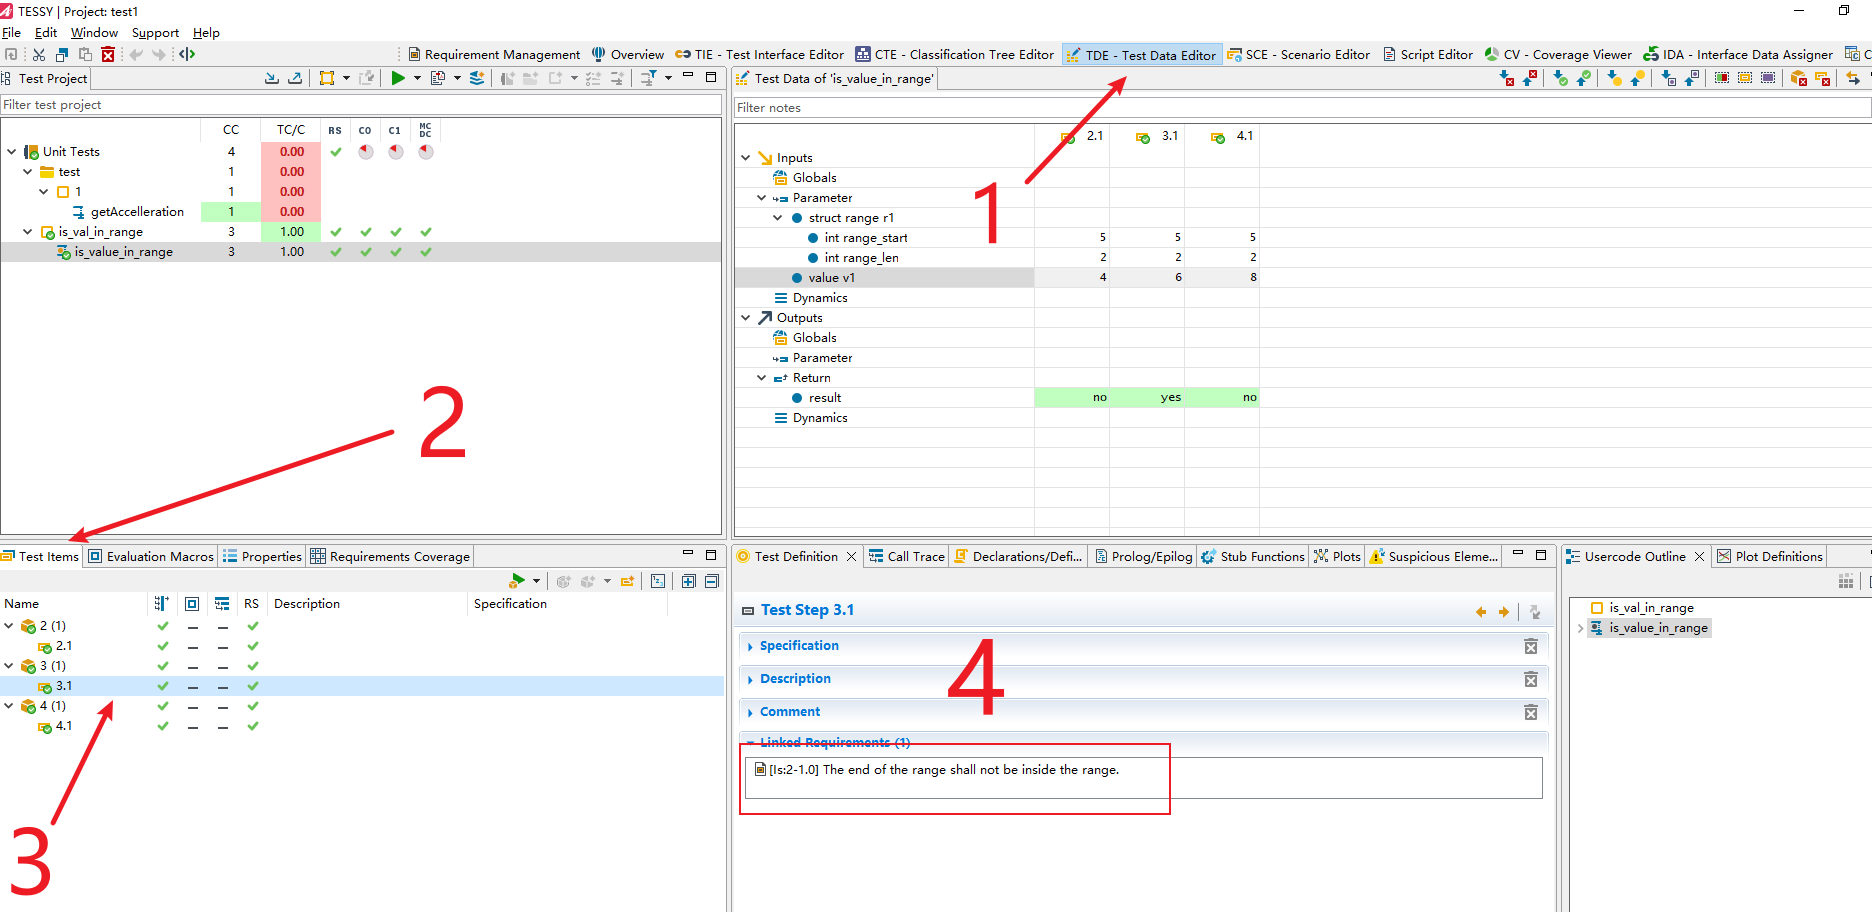Open the Requirements Coverage tab

click(x=390, y=557)
